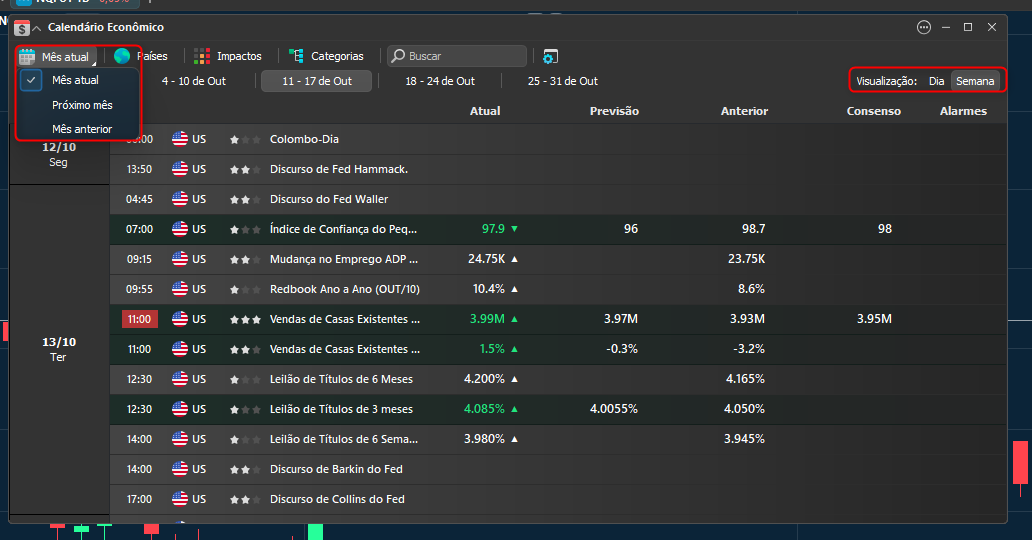Click the 3.95M consensus value

click(x=874, y=319)
